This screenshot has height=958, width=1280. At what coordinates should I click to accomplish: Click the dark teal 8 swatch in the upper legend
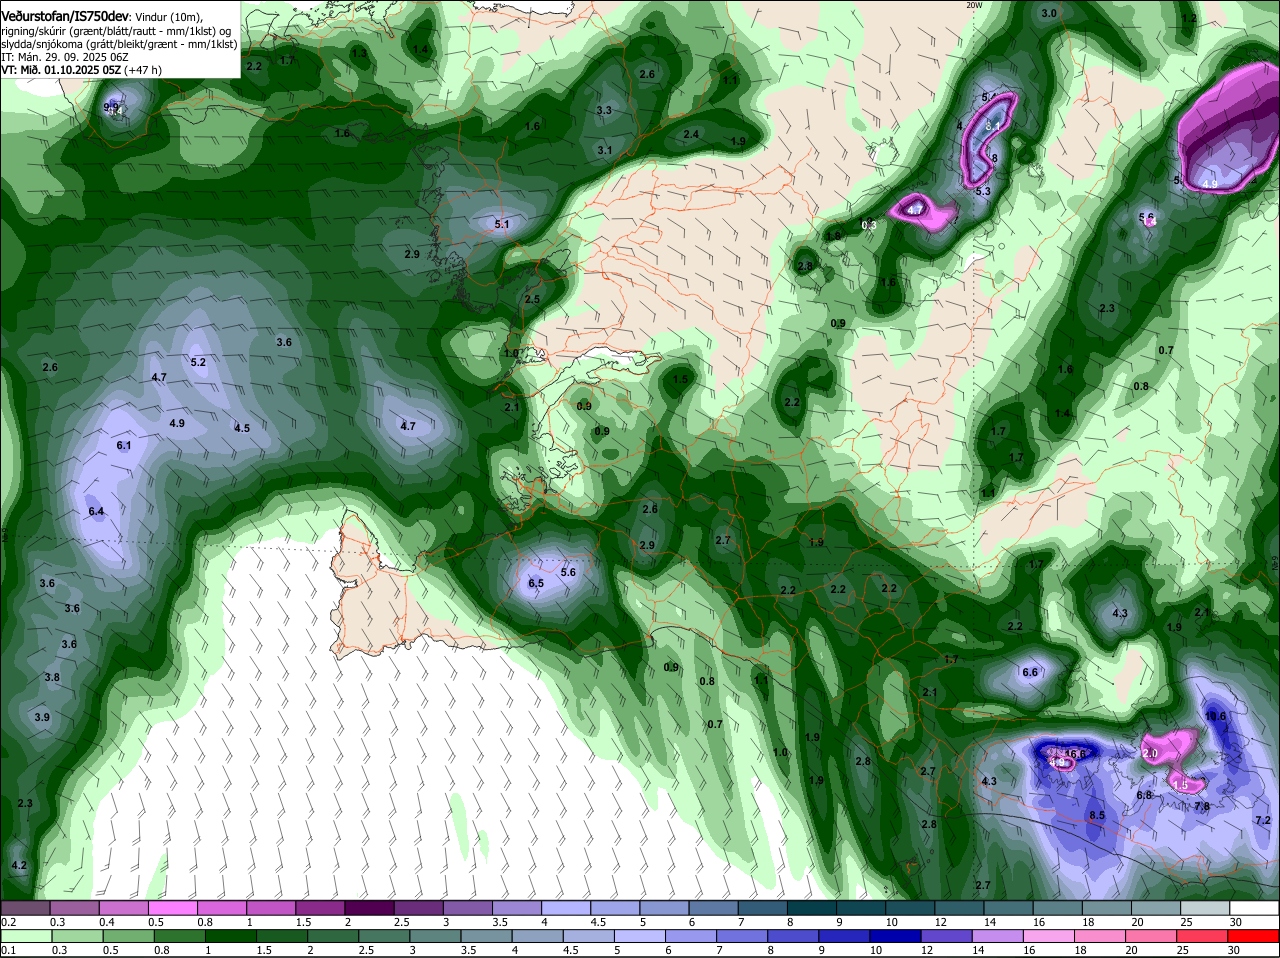[x=813, y=908]
